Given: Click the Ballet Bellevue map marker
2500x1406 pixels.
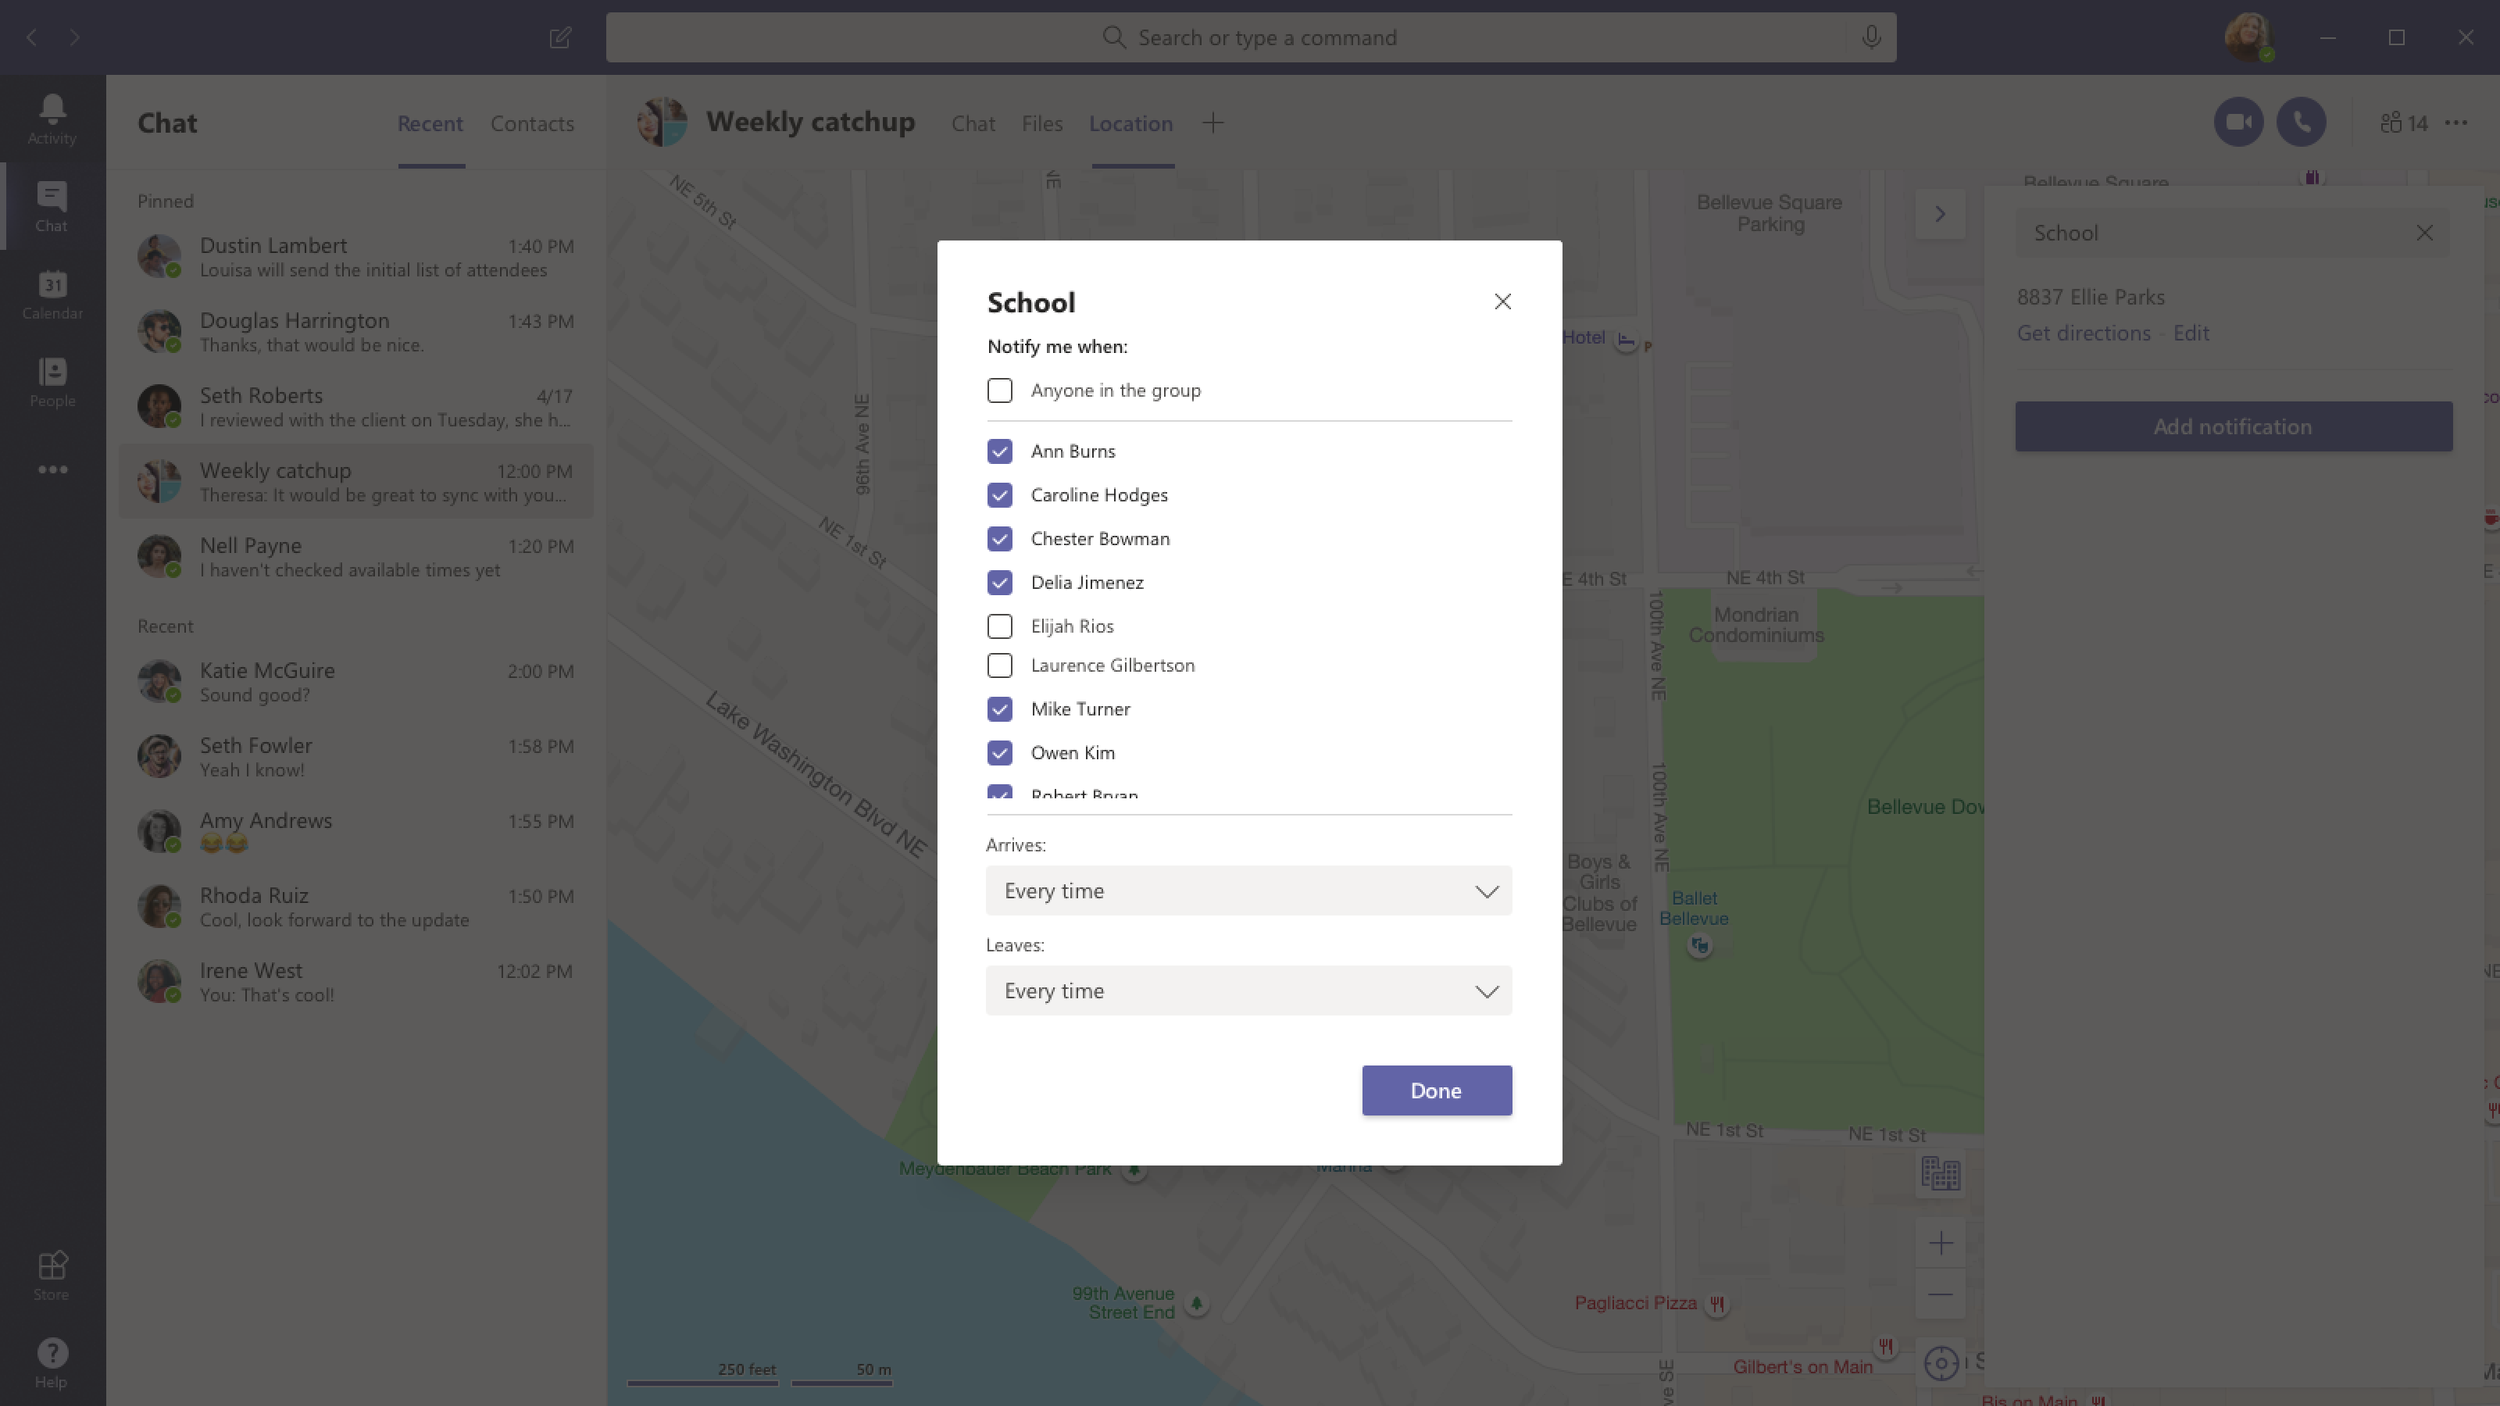Looking at the screenshot, I should pyautogui.click(x=1699, y=945).
